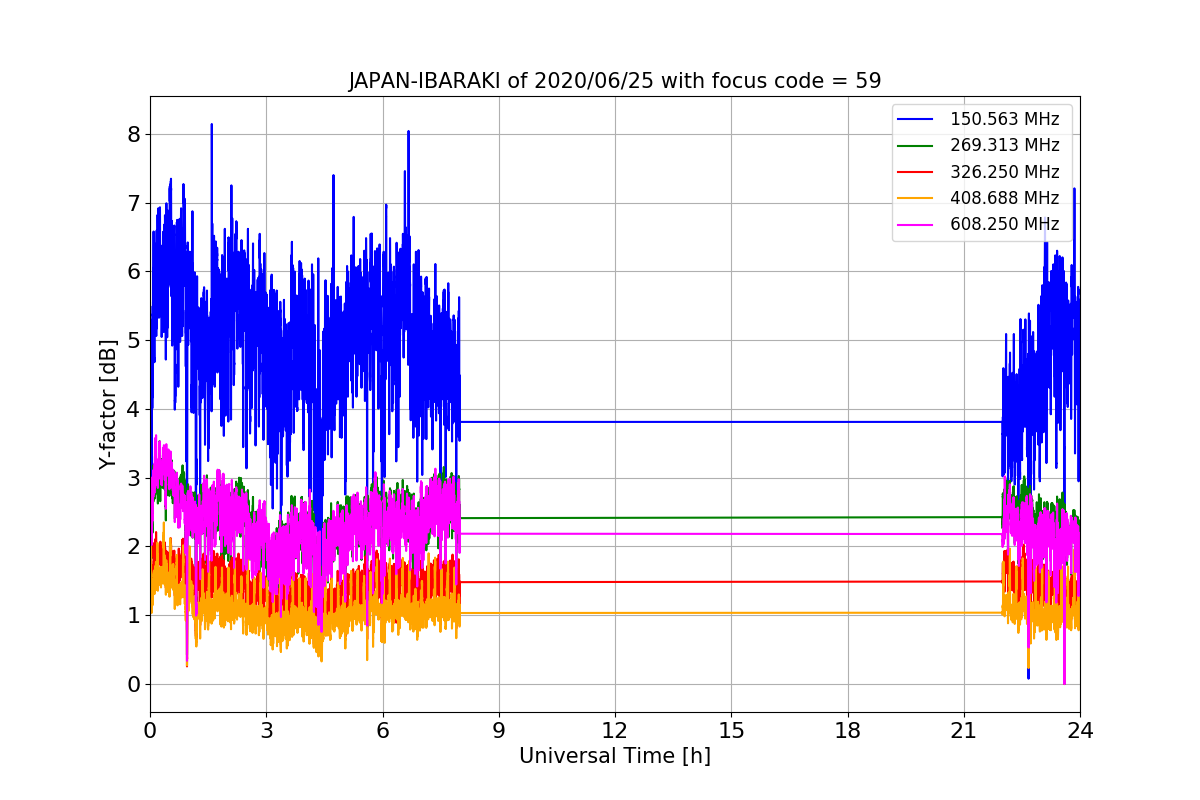This screenshot has height=800, width=1200.
Task: Click y-axis tick label '5'
Action: 134,341
